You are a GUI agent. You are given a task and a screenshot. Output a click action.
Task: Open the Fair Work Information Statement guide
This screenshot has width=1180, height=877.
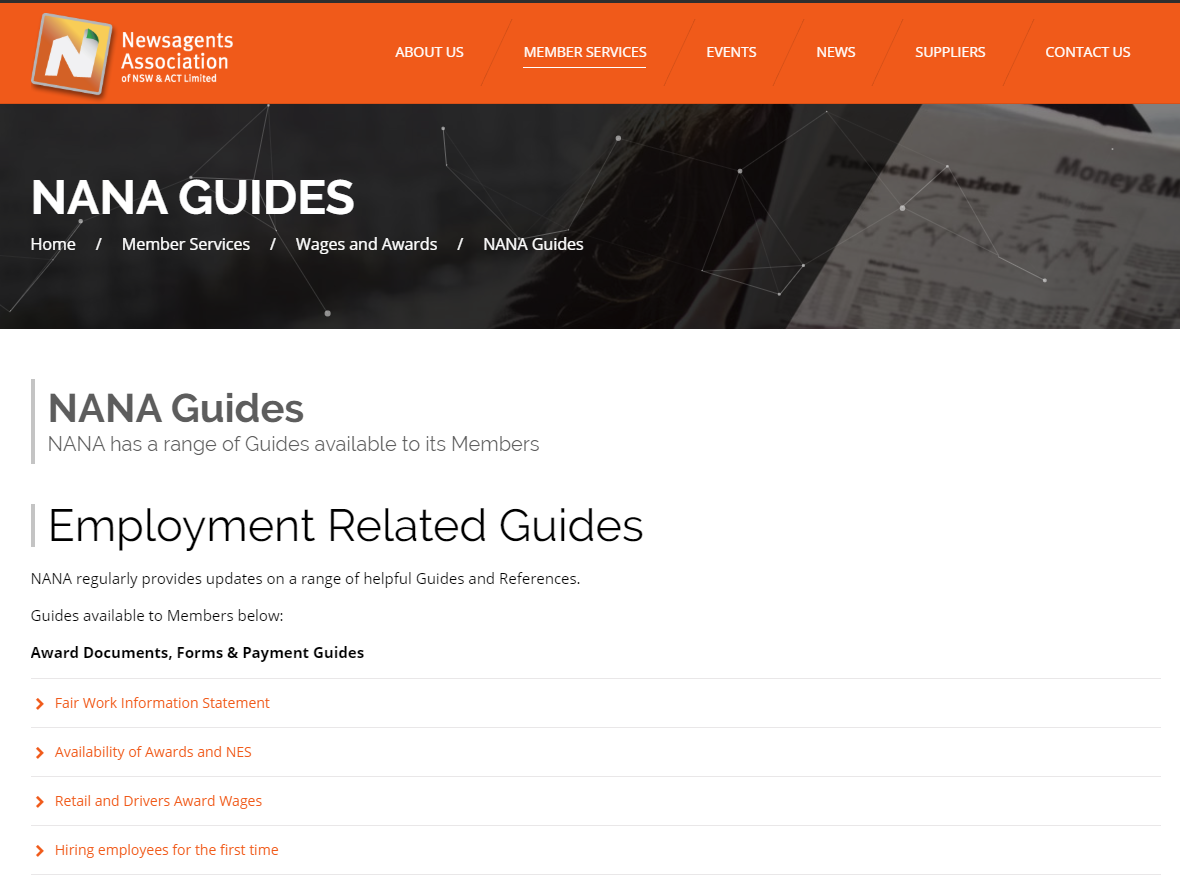point(162,703)
